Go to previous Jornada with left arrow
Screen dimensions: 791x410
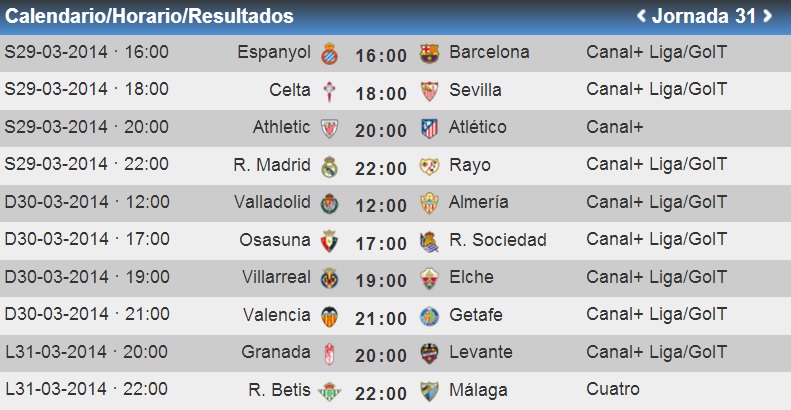coord(641,16)
